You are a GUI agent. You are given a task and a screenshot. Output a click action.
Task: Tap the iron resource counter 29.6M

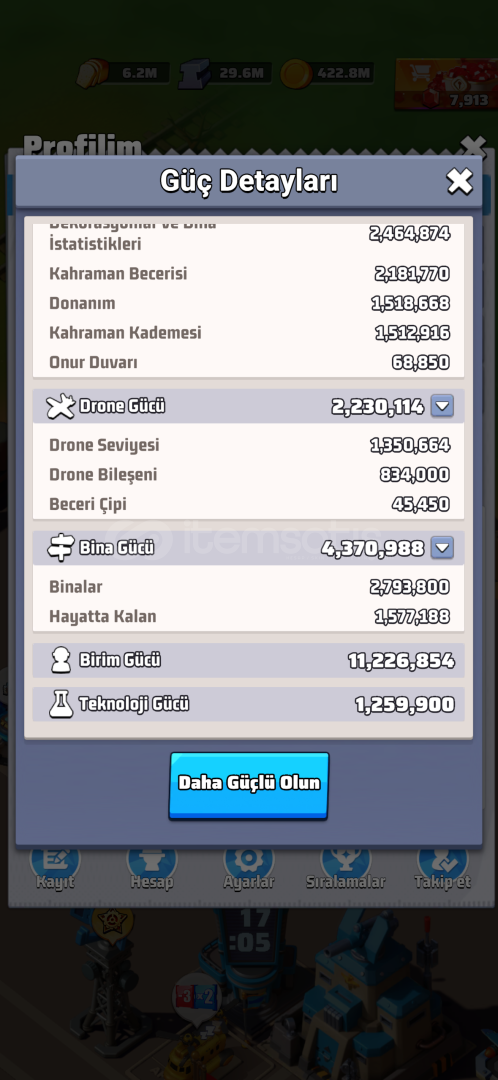pos(225,73)
